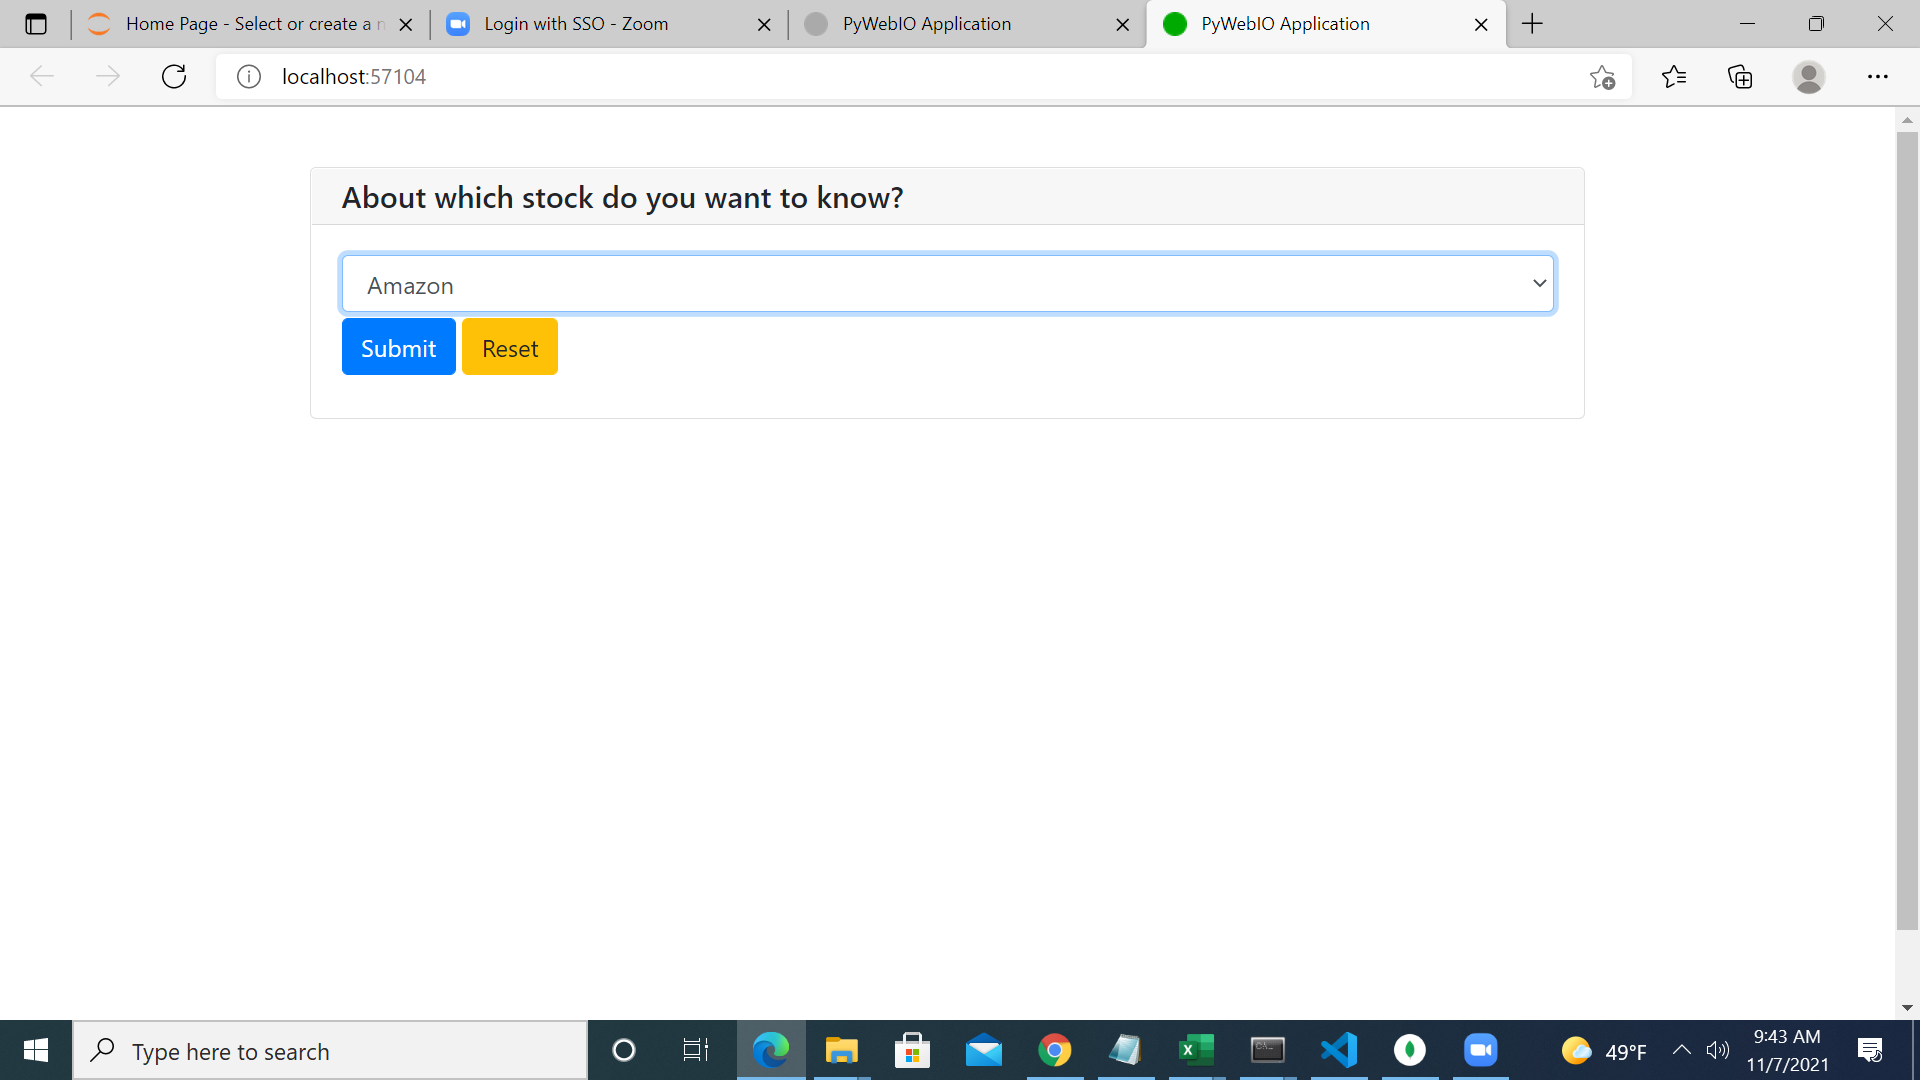
Task: Open the Favorites list icon
Action: click(x=1673, y=77)
